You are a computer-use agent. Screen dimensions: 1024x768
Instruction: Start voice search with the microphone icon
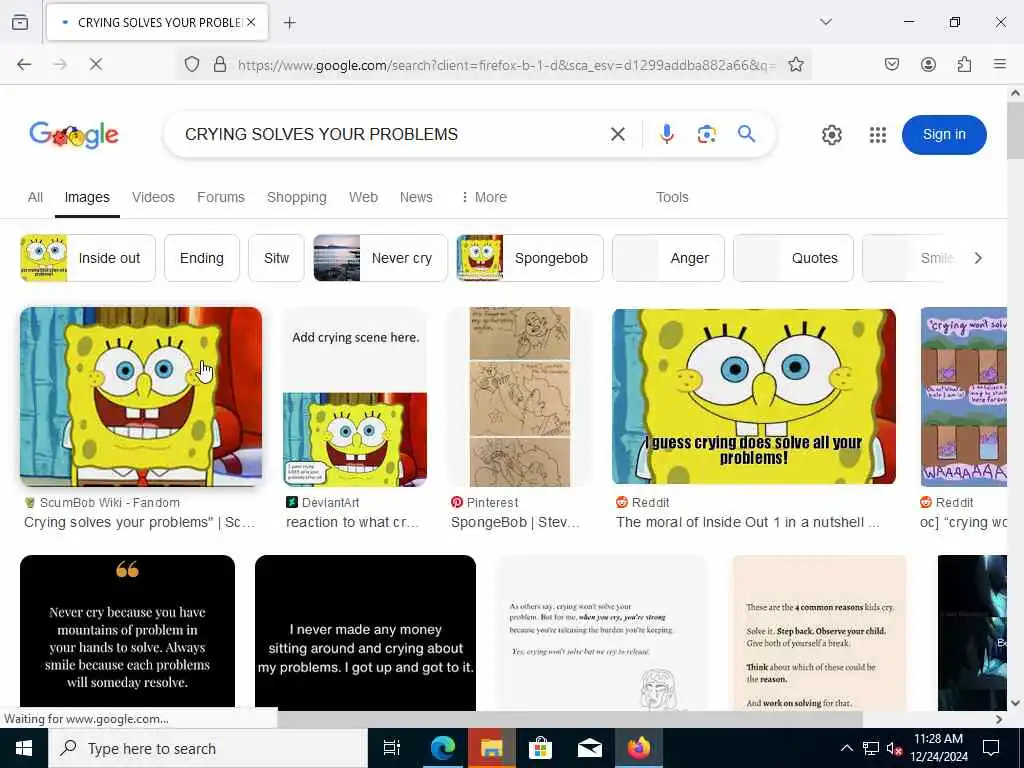click(666, 134)
